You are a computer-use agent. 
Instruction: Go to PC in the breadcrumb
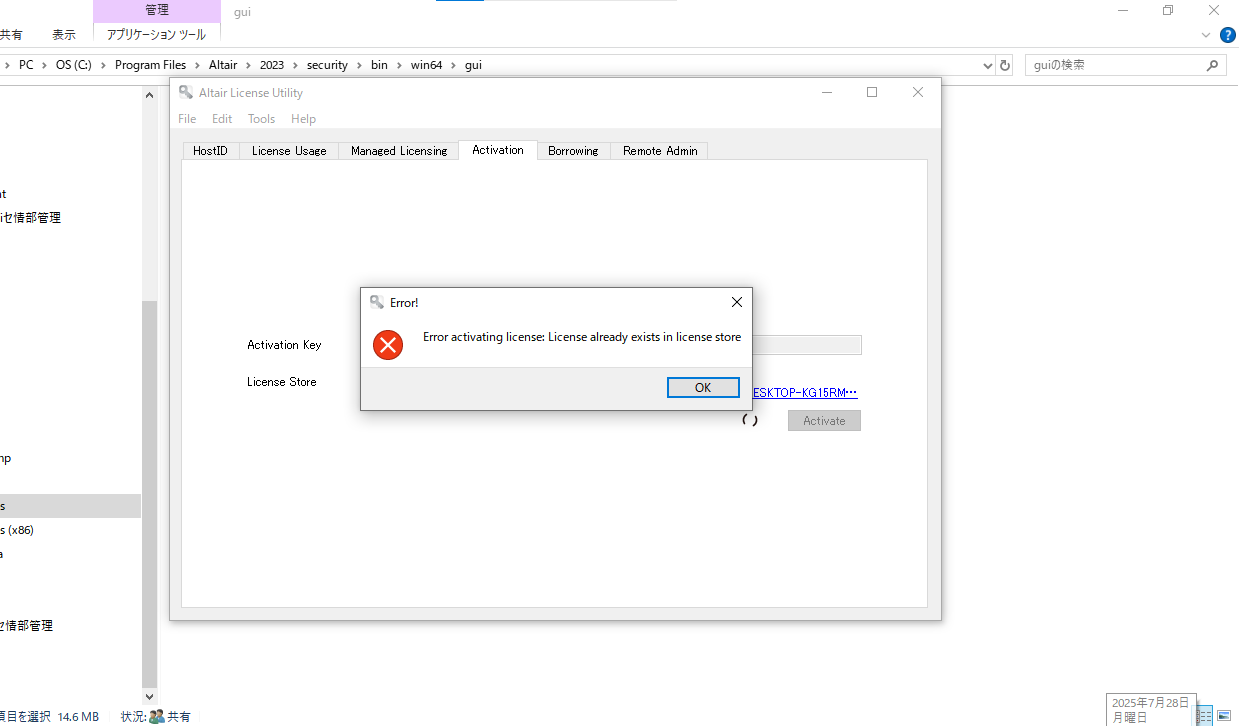tap(26, 65)
